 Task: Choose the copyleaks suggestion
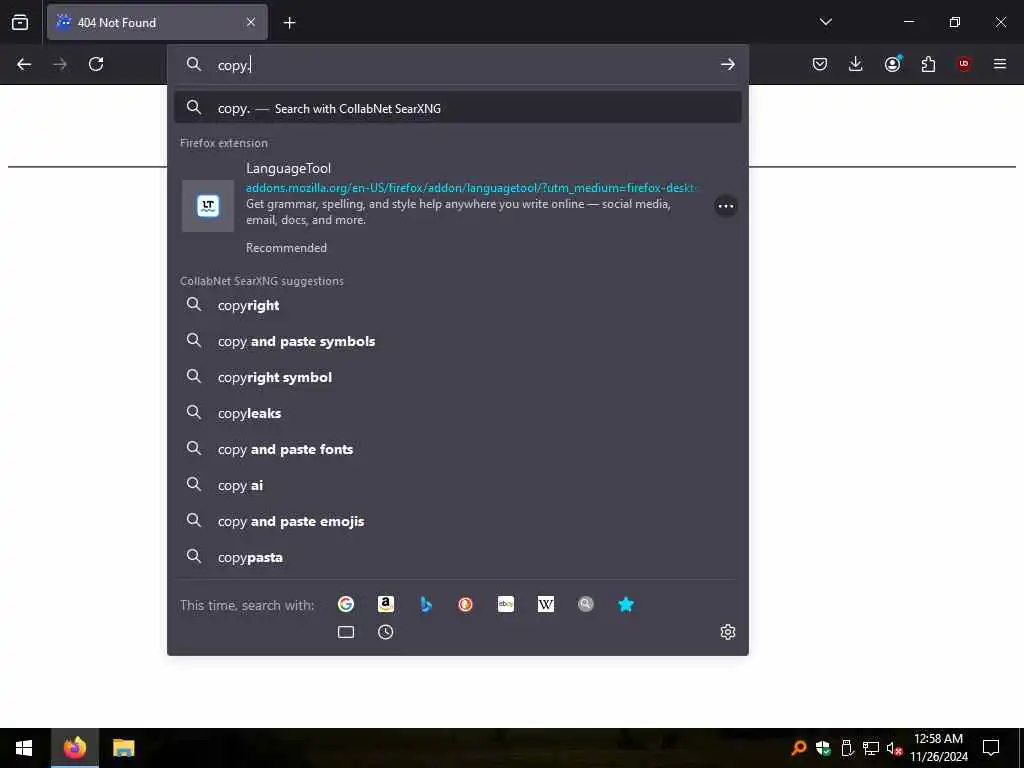[x=457, y=413]
